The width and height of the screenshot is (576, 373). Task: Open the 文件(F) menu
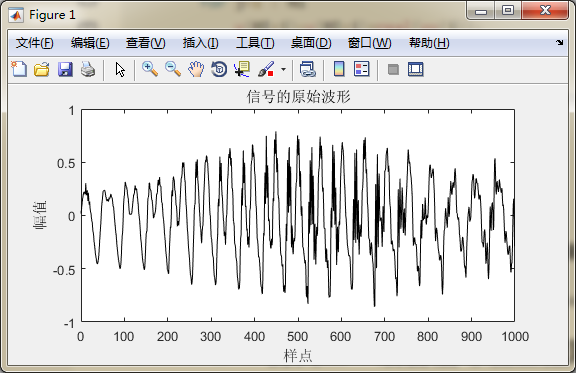click(35, 43)
